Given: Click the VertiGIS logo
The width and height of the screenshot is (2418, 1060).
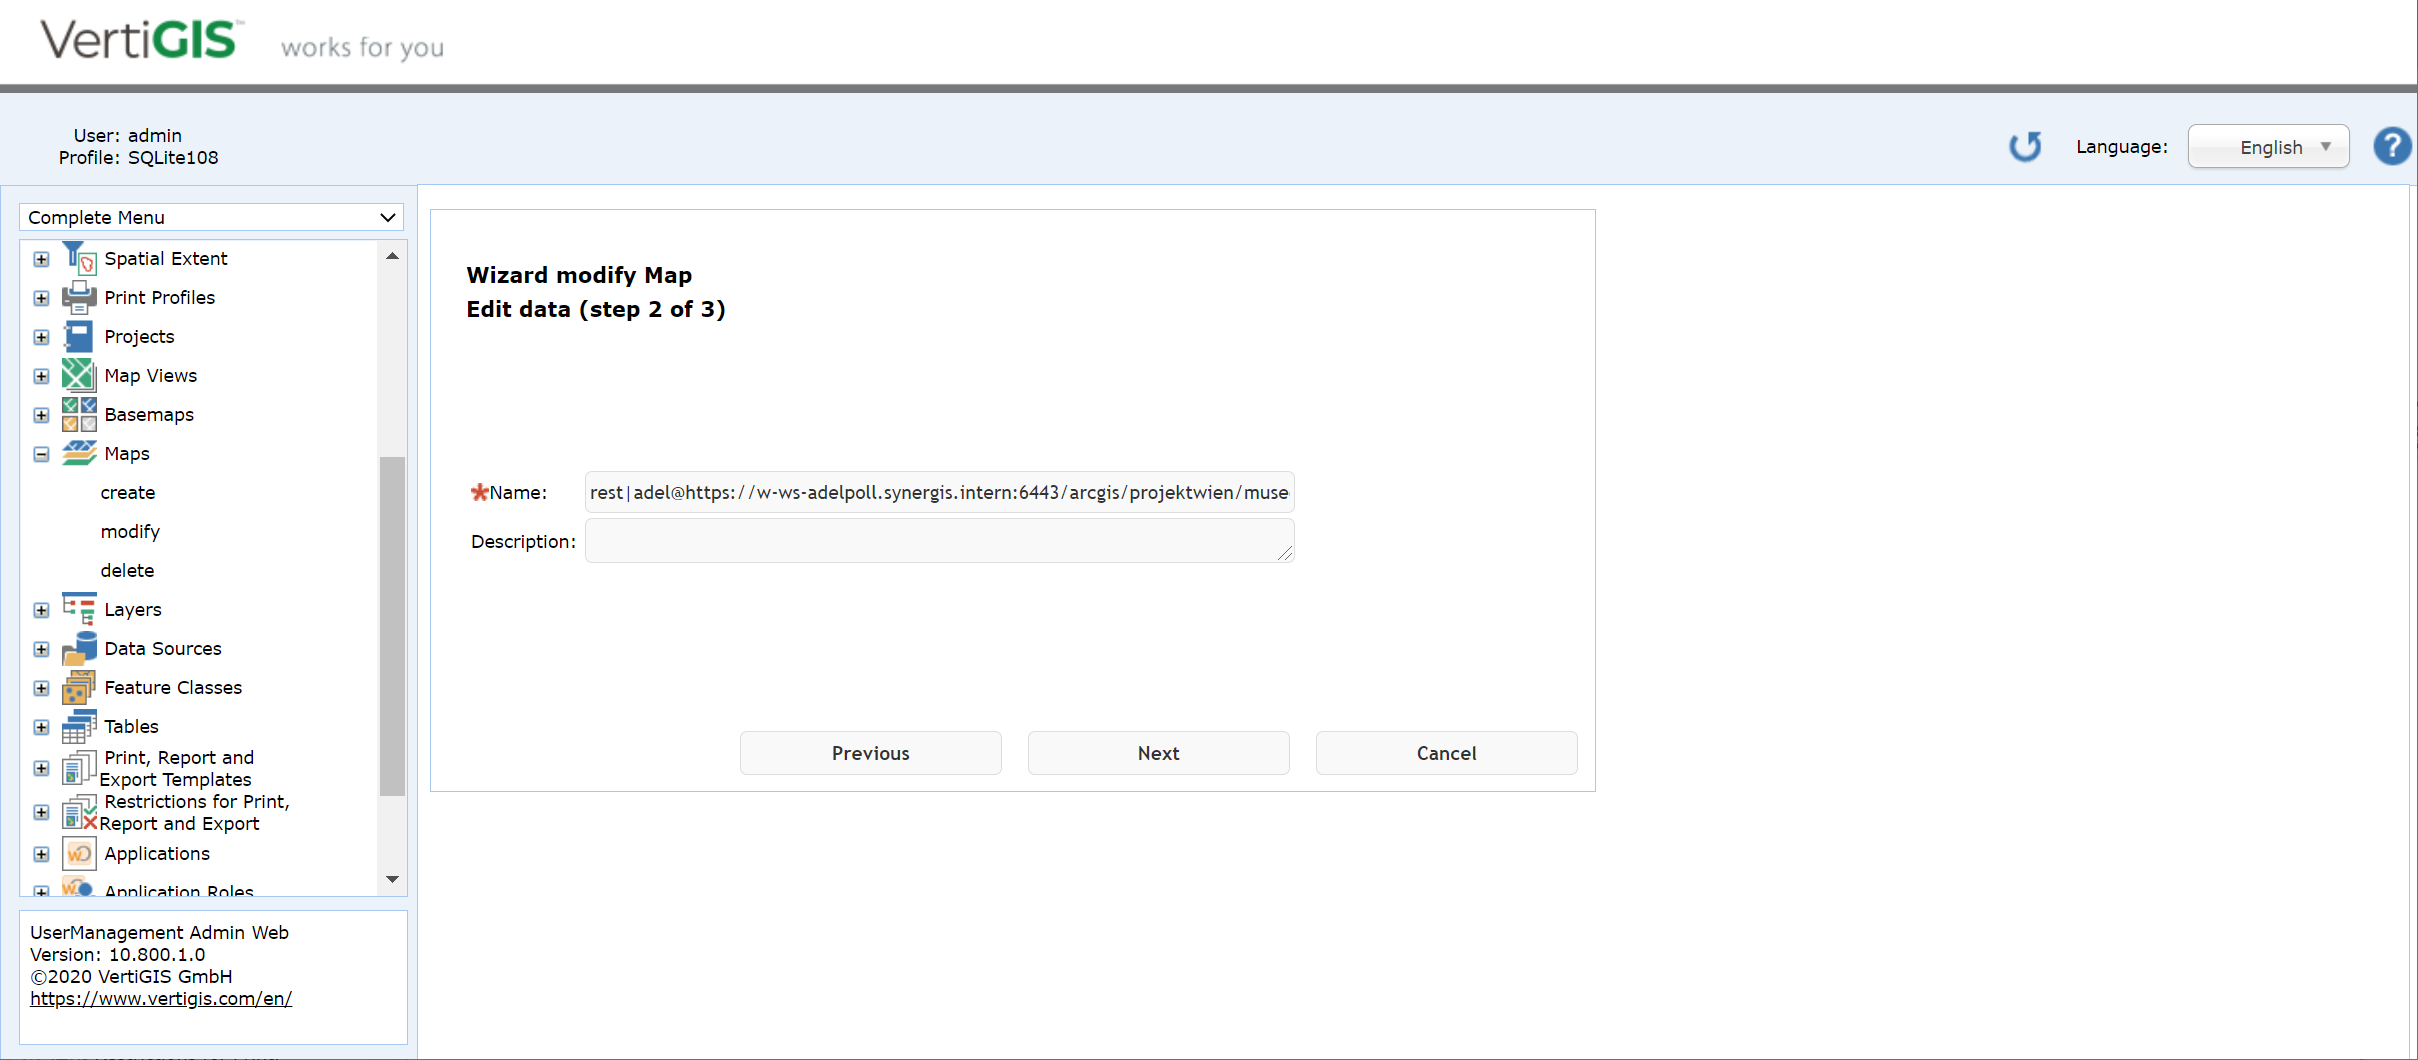Looking at the screenshot, I should click(x=140, y=41).
